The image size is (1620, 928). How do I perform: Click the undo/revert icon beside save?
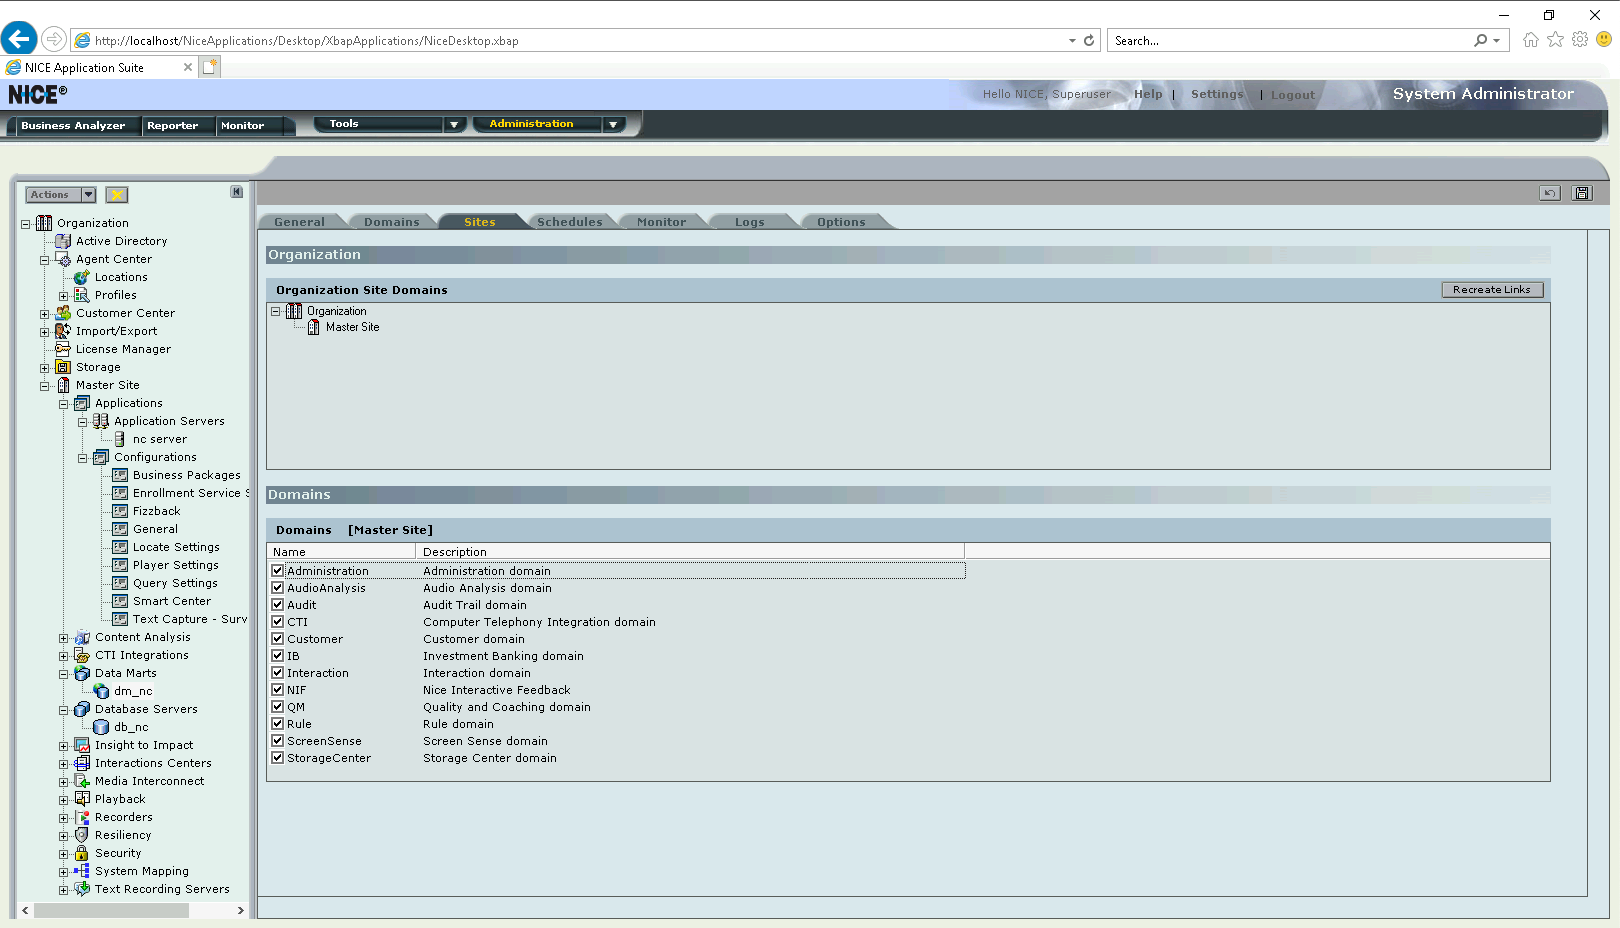click(x=1549, y=193)
